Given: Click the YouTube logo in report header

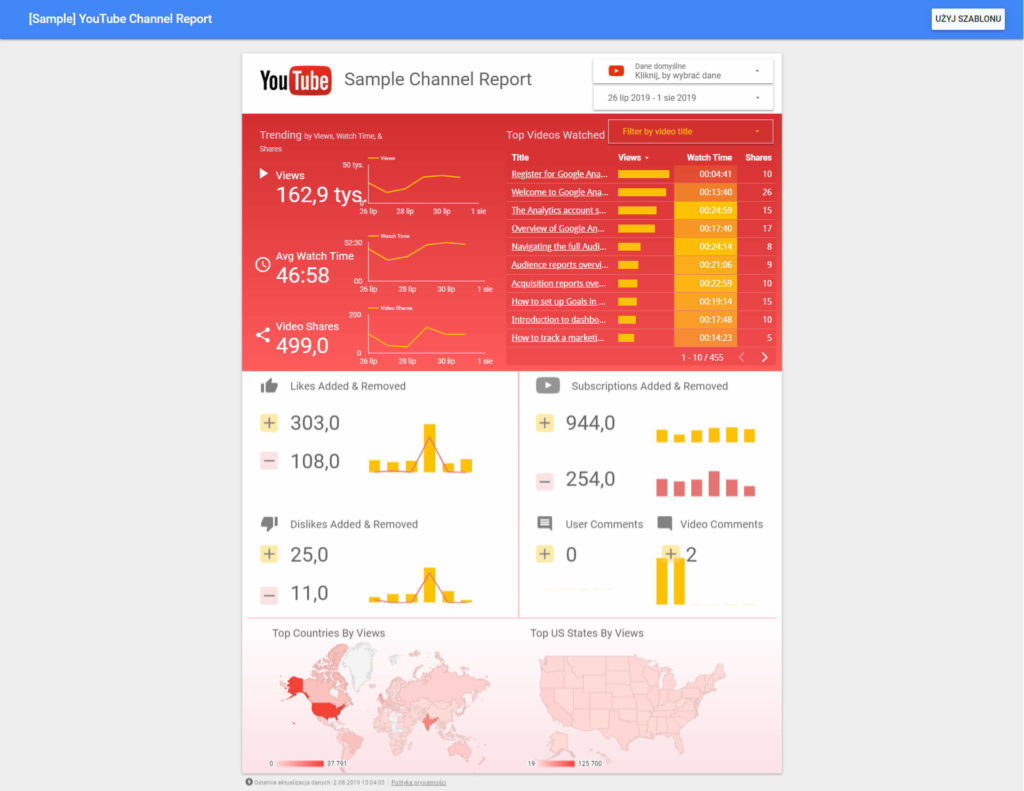Looking at the screenshot, I should pos(295,81).
